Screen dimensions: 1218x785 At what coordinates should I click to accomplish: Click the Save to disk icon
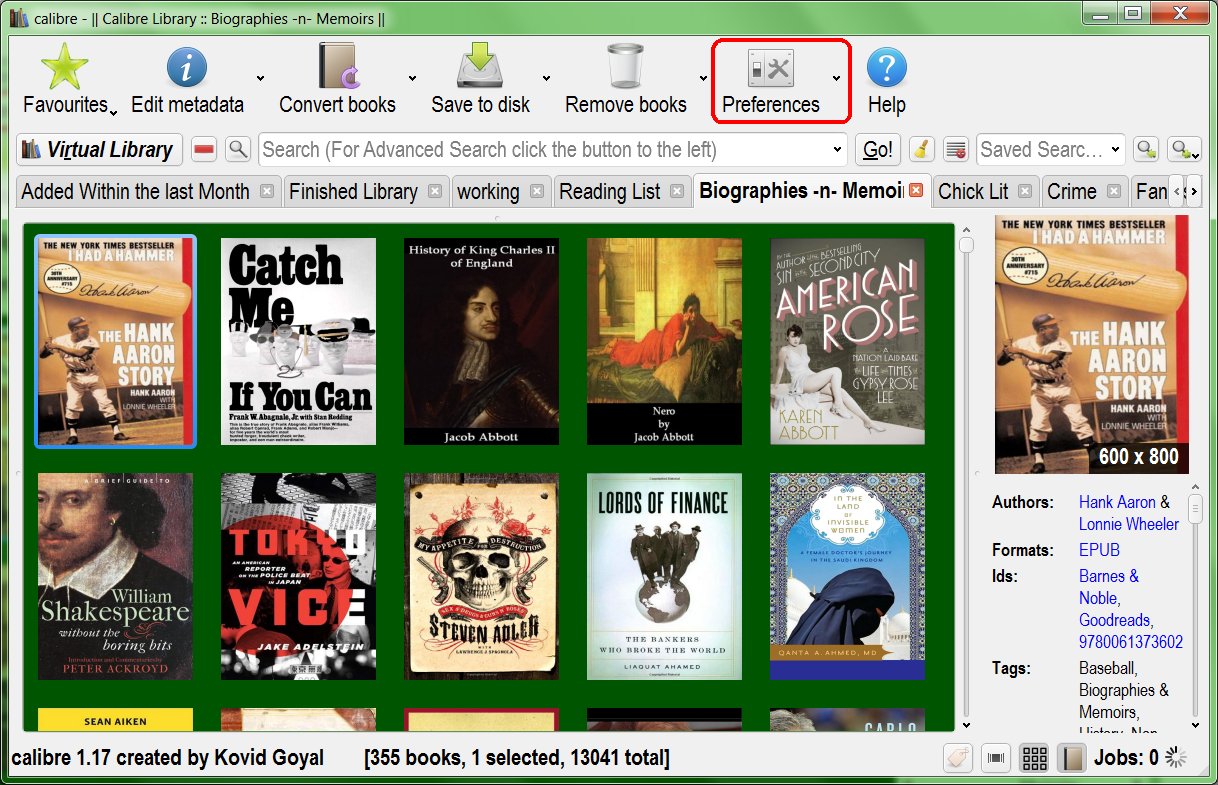point(480,67)
